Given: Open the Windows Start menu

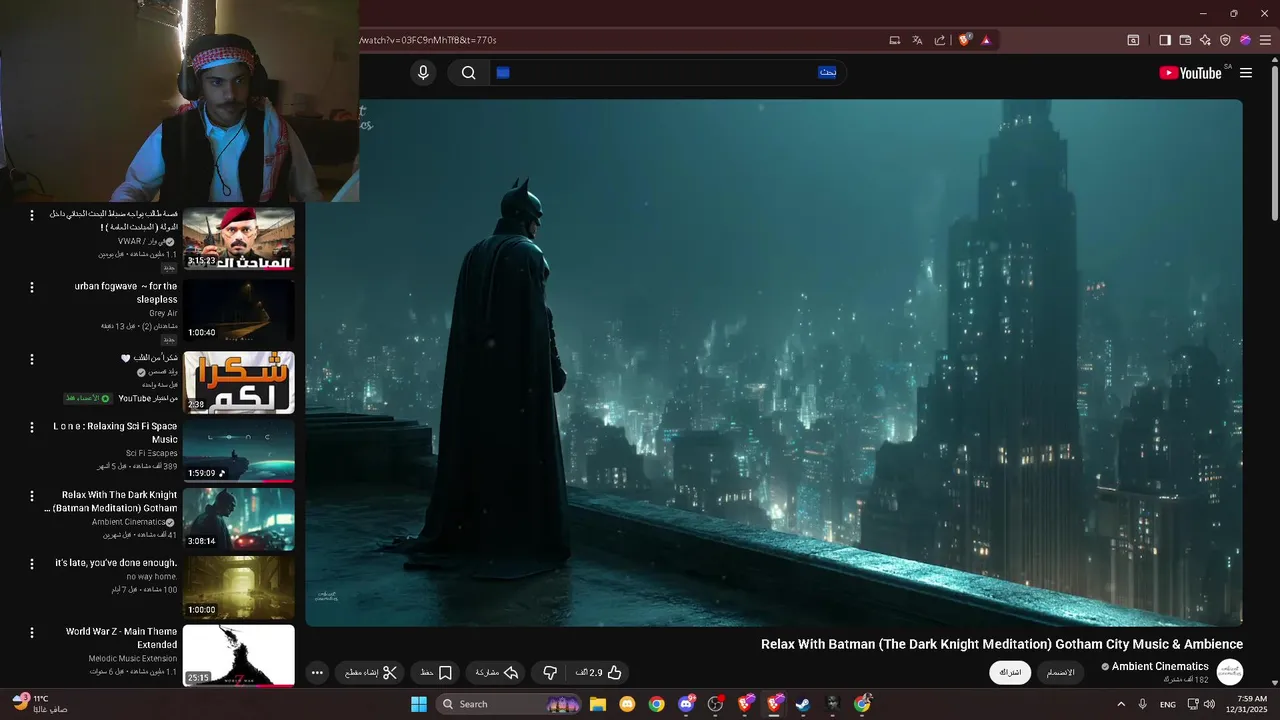Looking at the screenshot, I should point(419,704).
